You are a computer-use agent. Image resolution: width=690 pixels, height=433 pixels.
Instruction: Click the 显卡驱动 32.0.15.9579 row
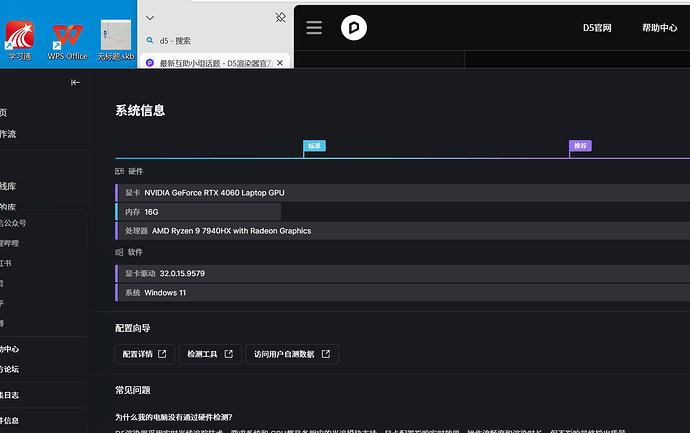point(402,273)
